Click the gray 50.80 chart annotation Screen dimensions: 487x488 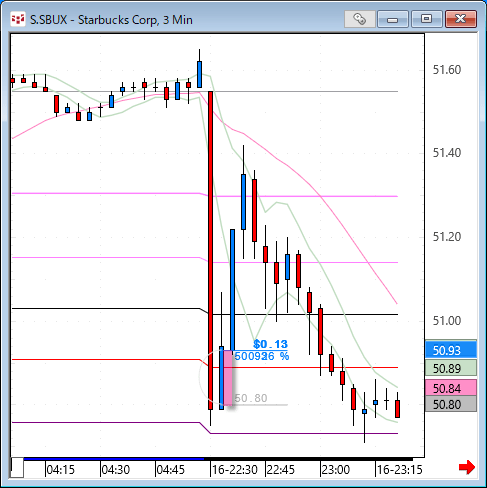[x=251, y=398]
